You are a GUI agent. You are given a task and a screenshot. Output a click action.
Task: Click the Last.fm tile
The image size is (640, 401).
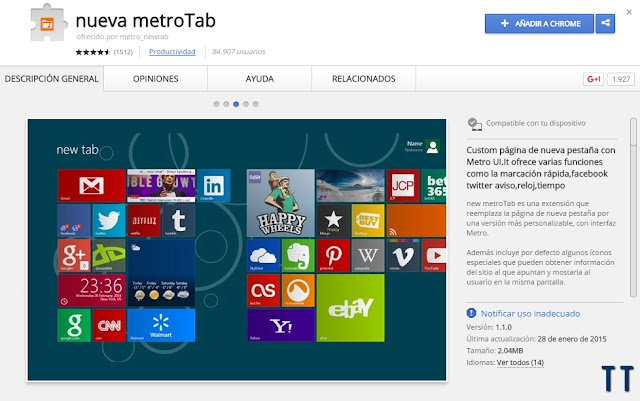point(263,290)
